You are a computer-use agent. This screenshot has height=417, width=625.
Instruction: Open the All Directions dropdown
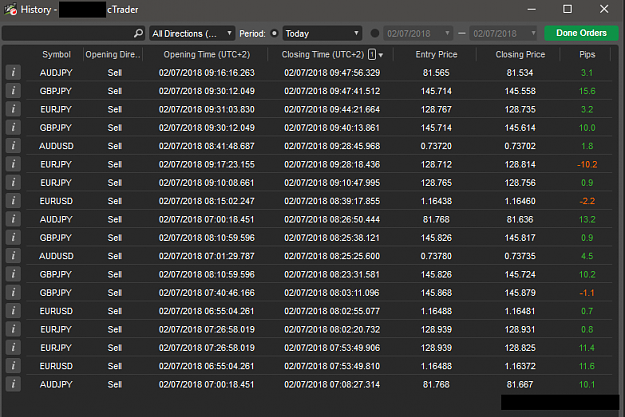[192, 33]
